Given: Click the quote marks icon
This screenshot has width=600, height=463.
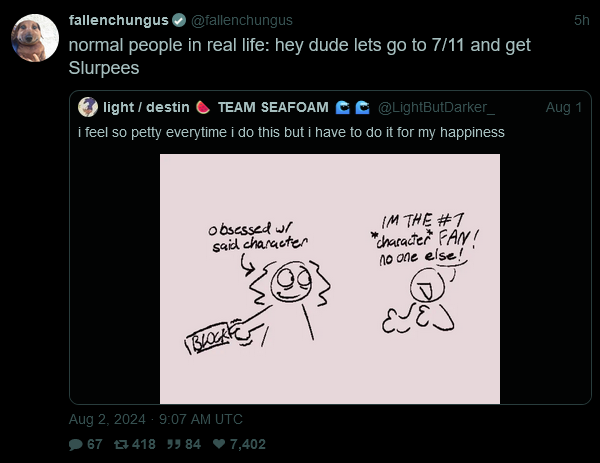Looking at the screenshot, I should pyautogui.click(x=173, y=444).
